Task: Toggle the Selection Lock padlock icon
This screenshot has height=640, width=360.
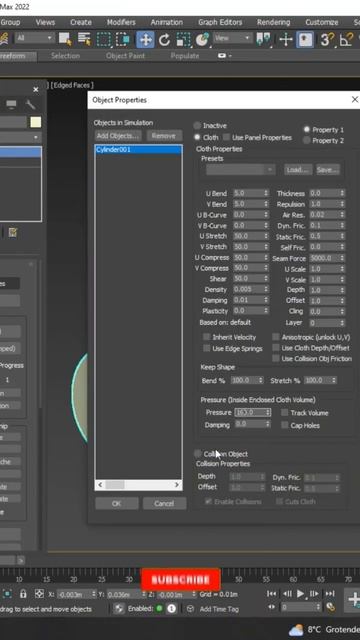Action: pos(23,594)
